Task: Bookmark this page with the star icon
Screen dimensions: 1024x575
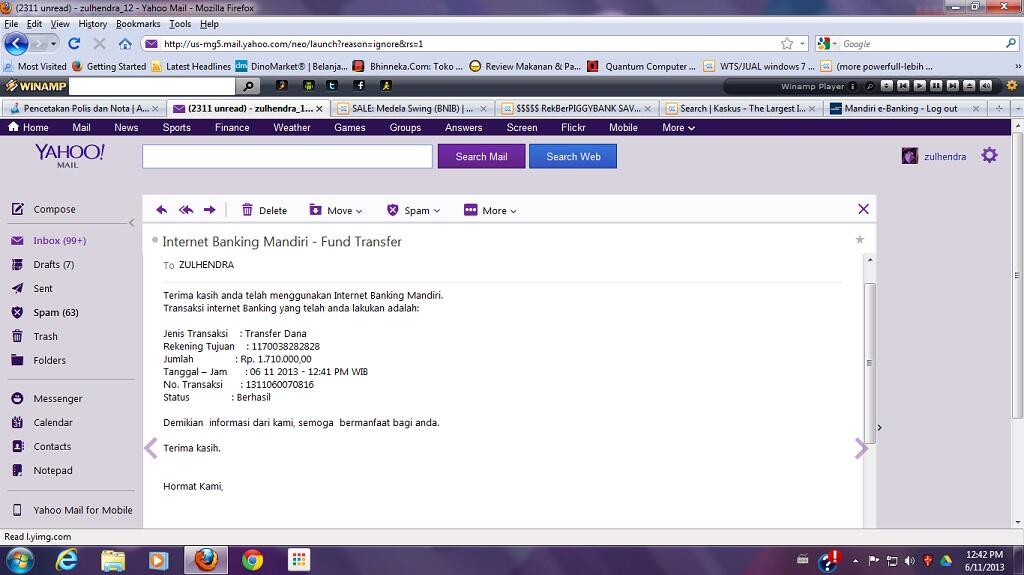Action: coord(787,44)
